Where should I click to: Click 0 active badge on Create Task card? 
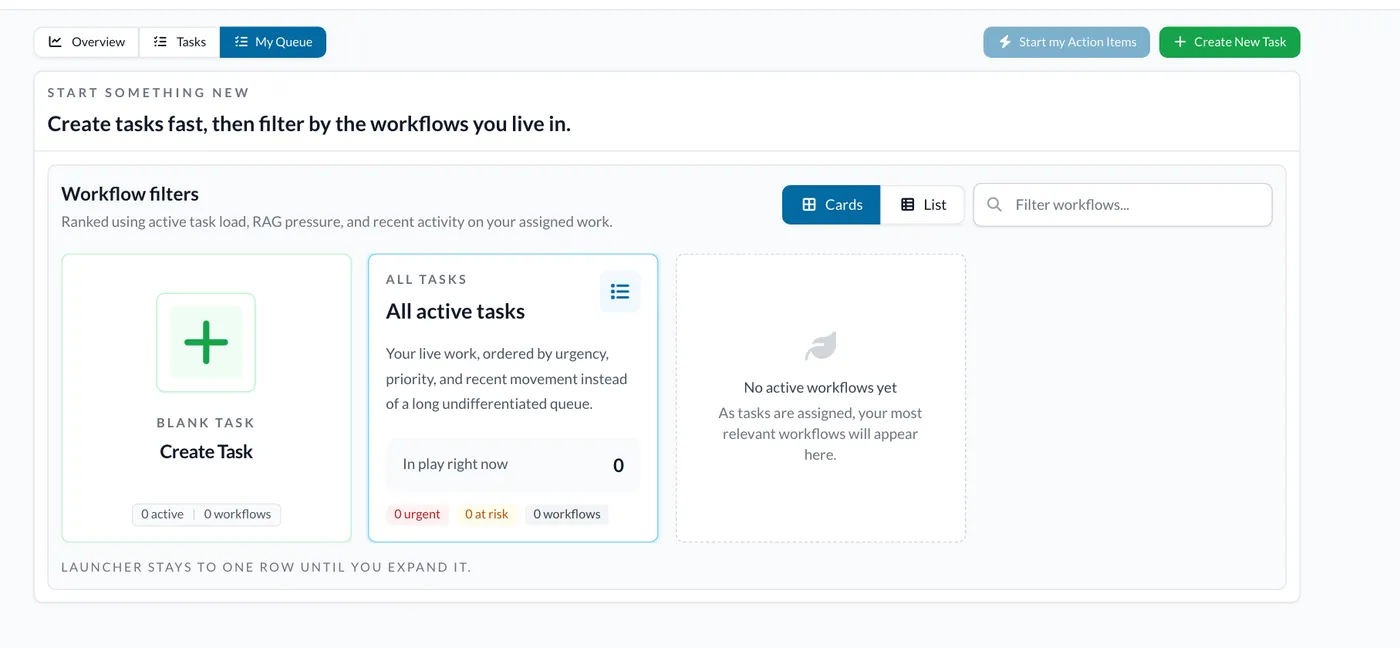(162, 514)
